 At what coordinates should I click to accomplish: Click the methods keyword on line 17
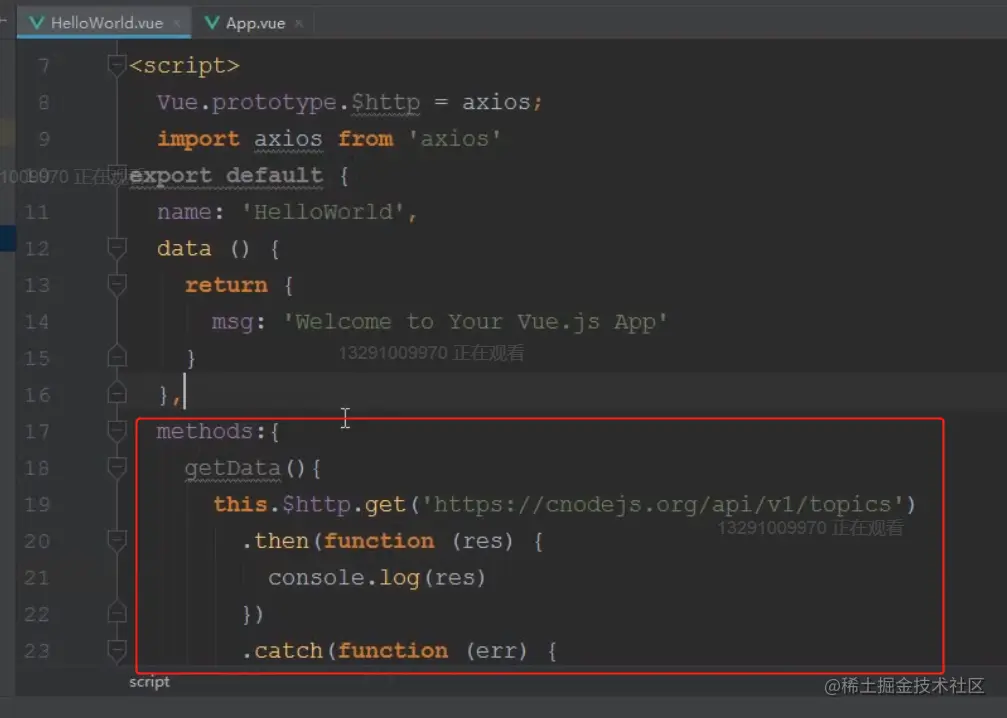point(205,432)
